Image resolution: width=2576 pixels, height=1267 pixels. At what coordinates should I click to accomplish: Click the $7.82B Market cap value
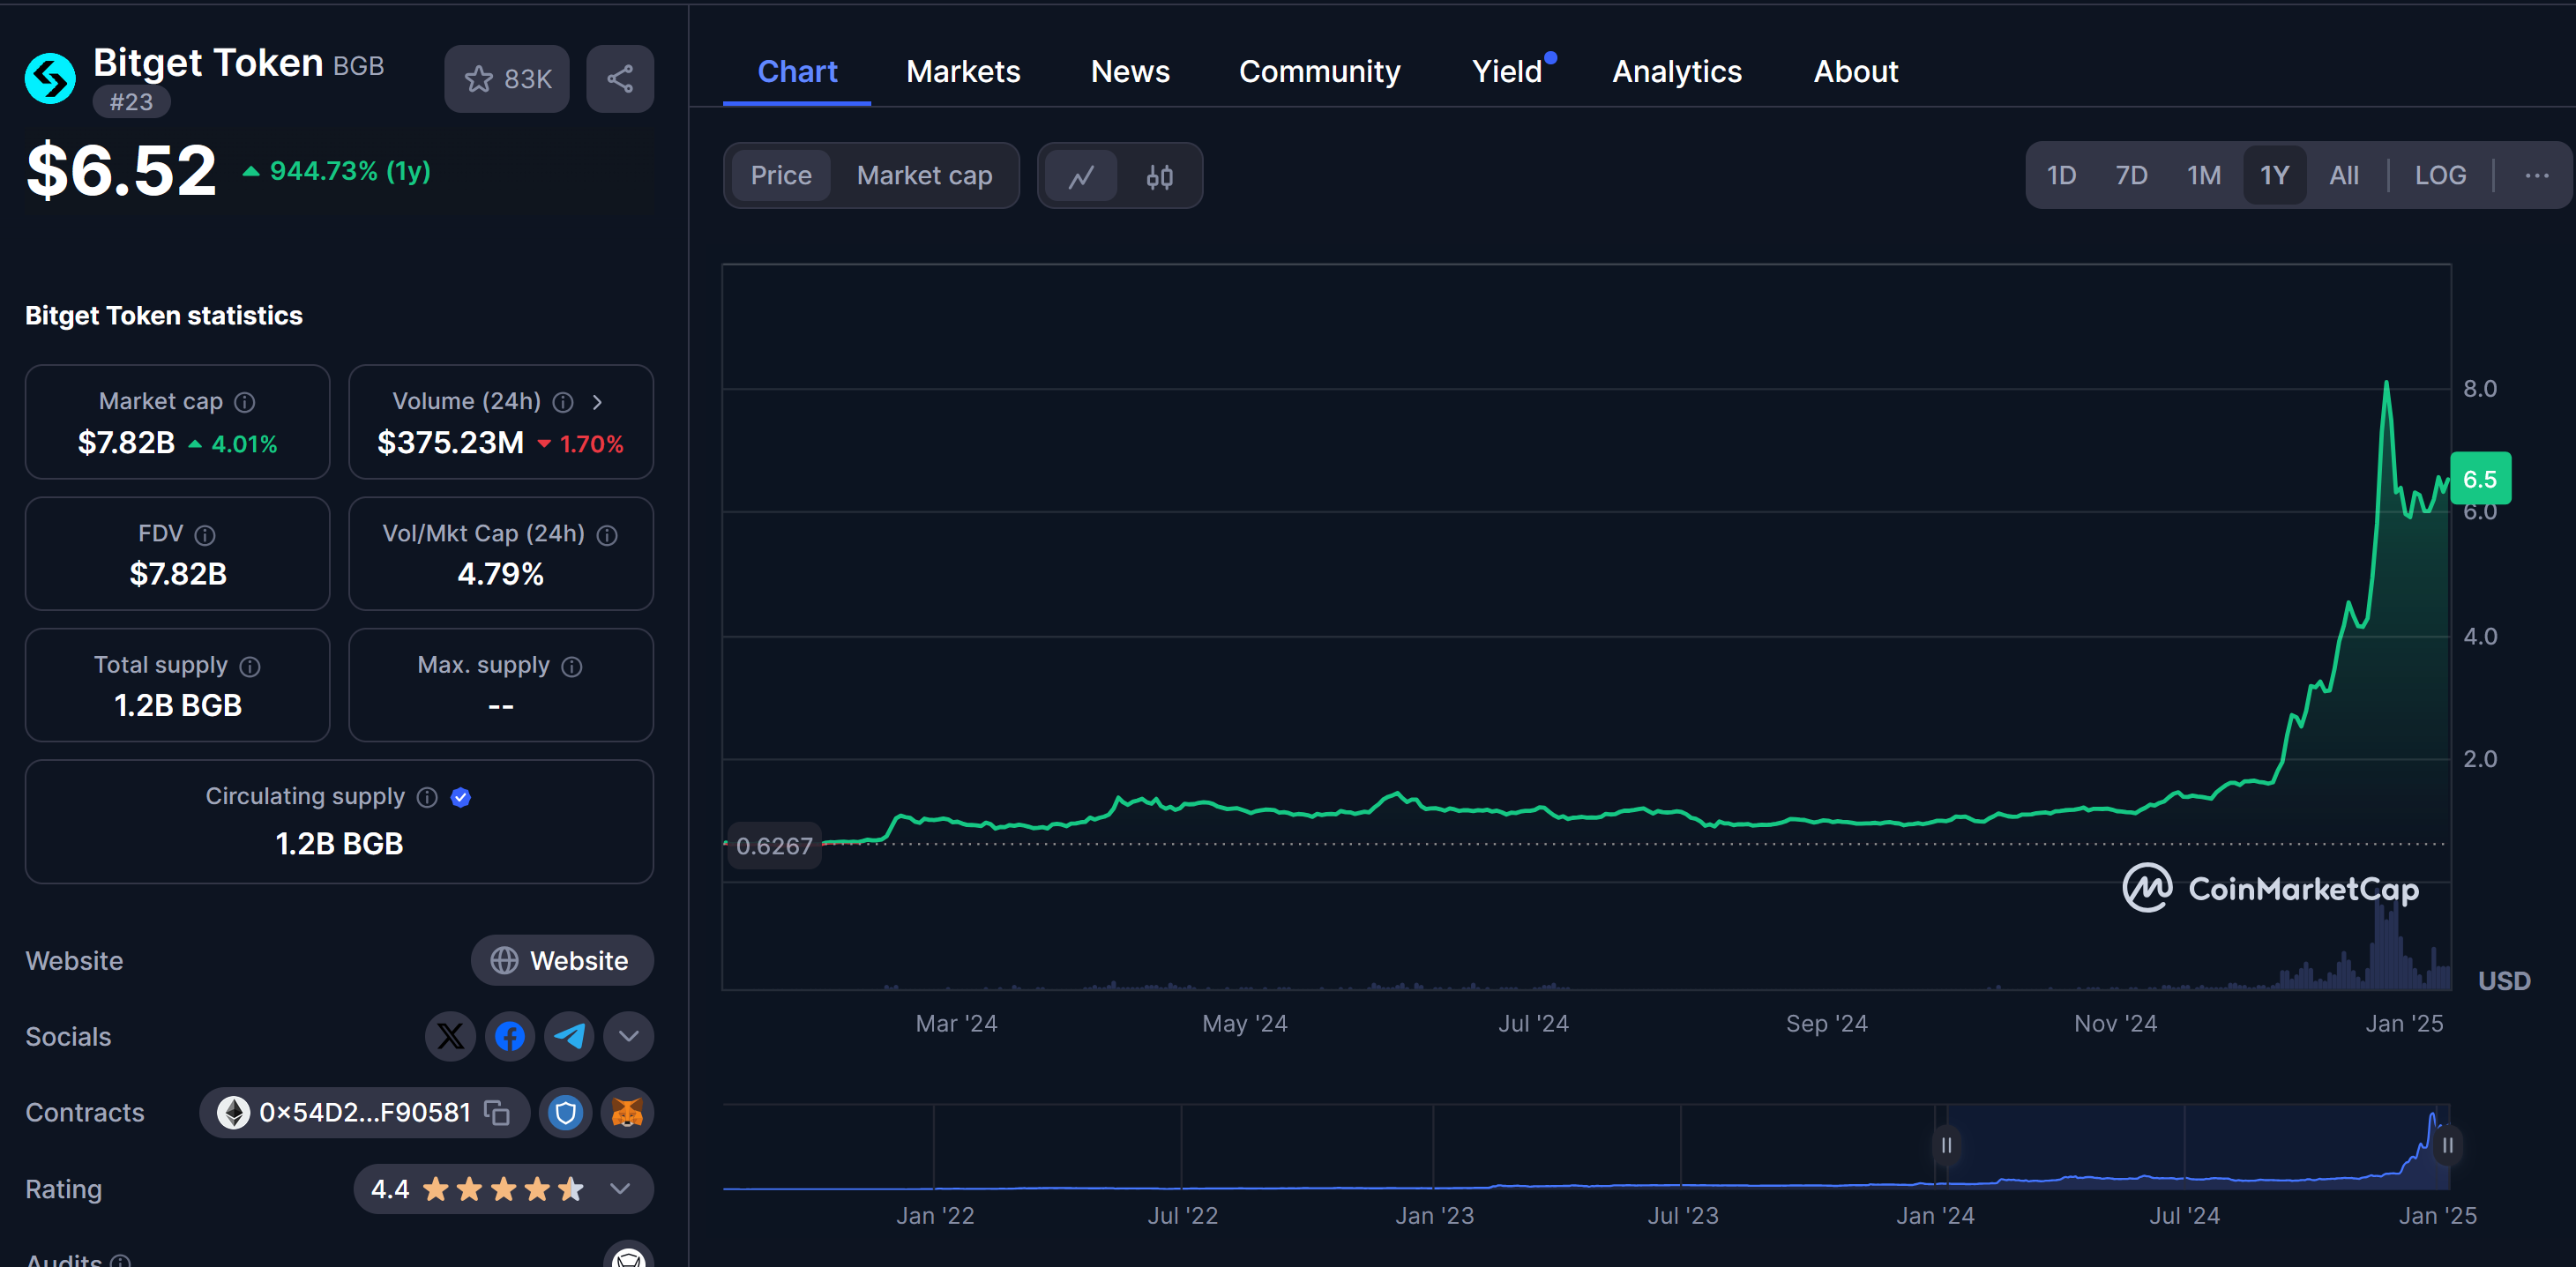tap(126, 442)
